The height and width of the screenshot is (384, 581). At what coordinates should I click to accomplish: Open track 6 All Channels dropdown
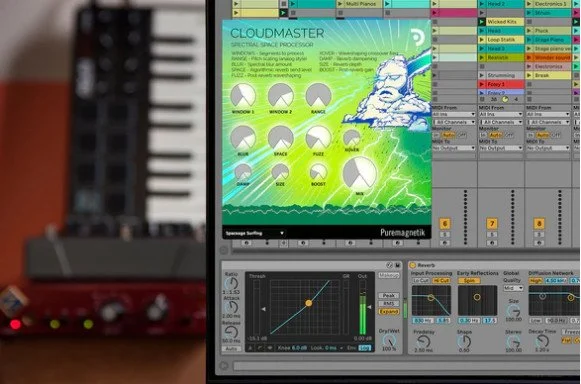pos(454,122)
